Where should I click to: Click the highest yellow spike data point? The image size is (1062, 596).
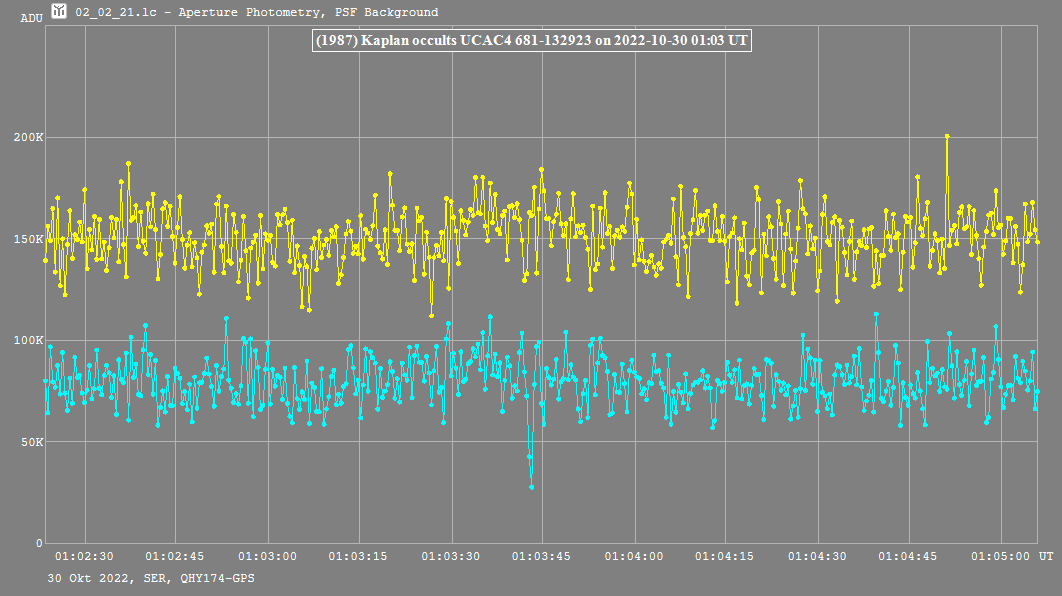(946, 136)
